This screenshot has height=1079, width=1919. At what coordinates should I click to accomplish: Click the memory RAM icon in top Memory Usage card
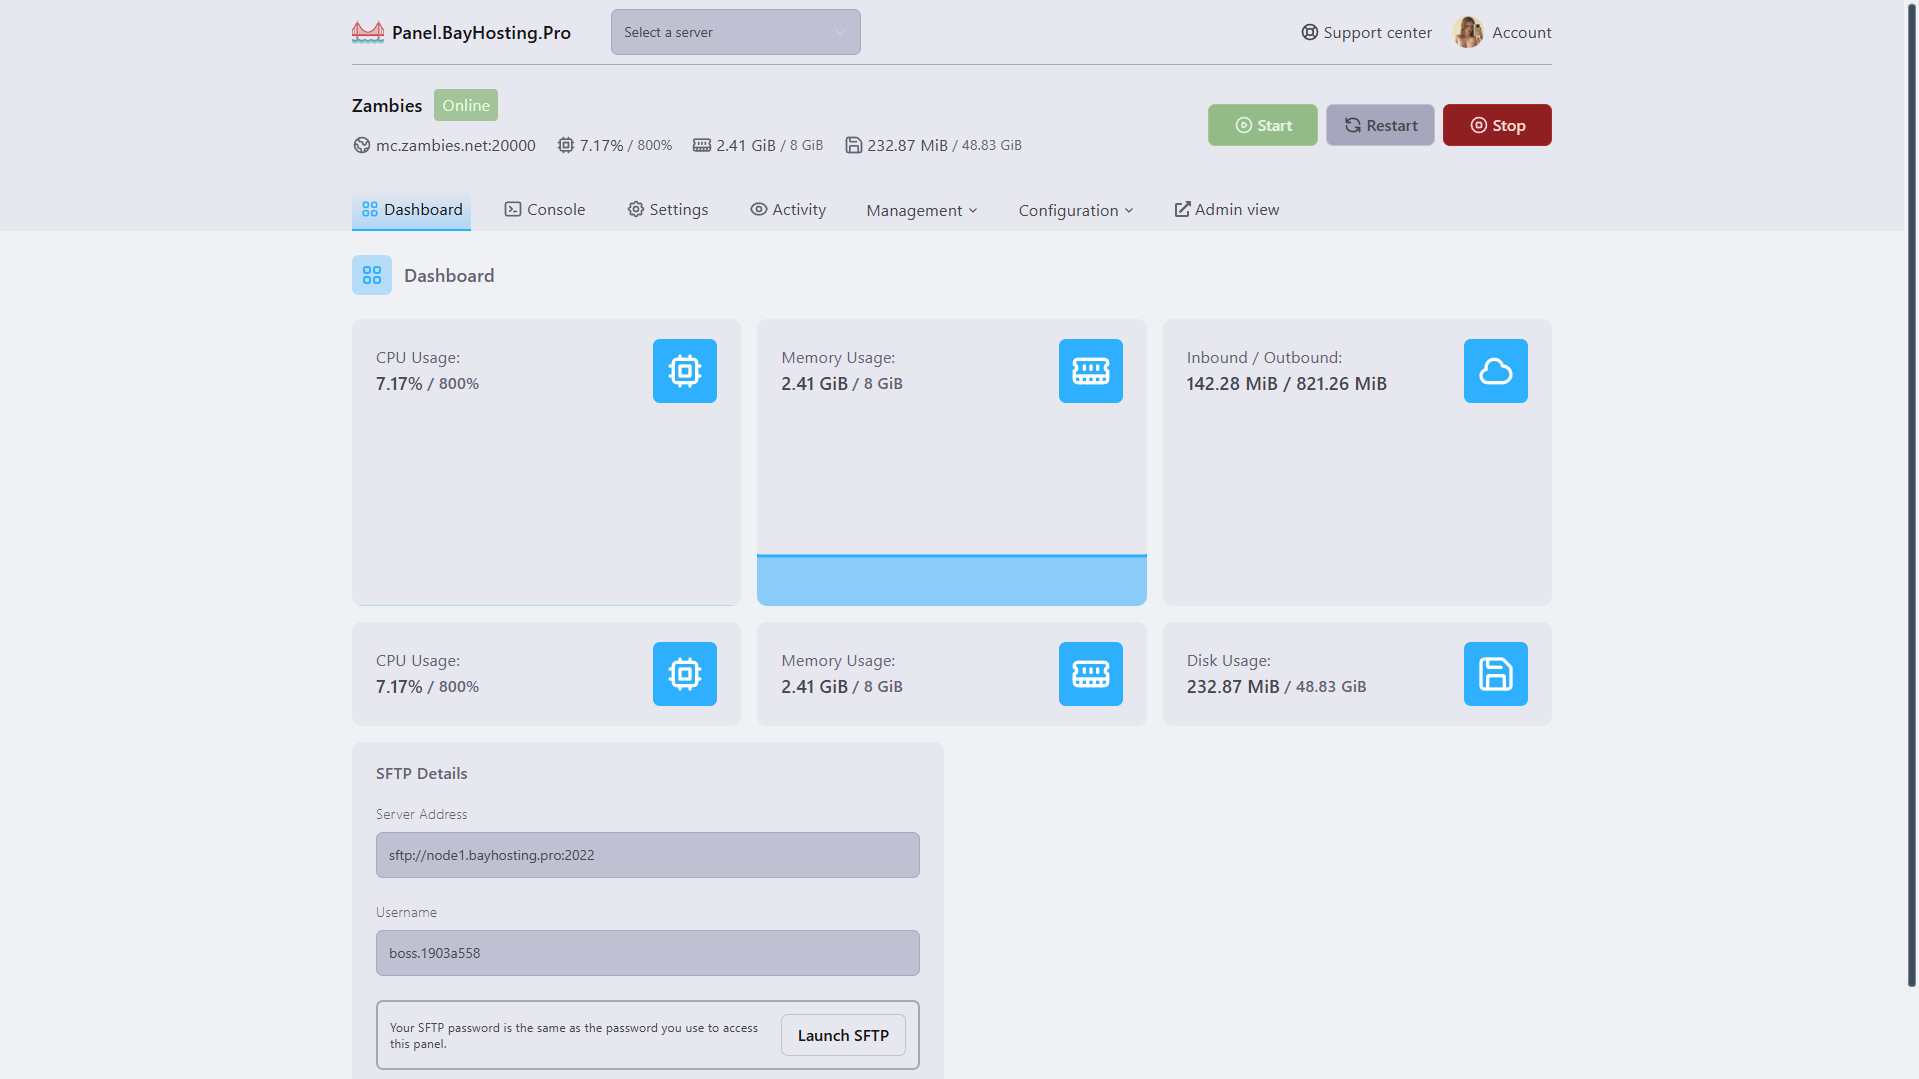1090,371
